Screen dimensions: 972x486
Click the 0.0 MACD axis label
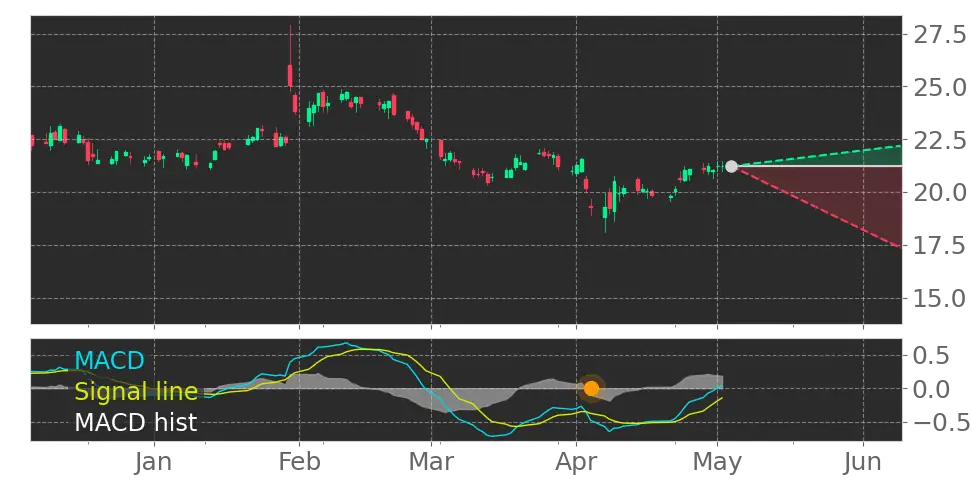[932, 389]
